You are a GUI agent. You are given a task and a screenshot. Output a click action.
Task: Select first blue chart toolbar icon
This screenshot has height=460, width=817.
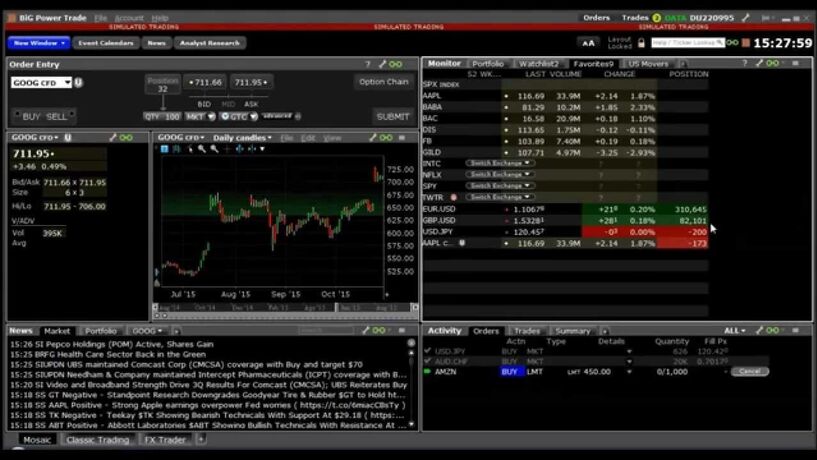coord(165,149)
